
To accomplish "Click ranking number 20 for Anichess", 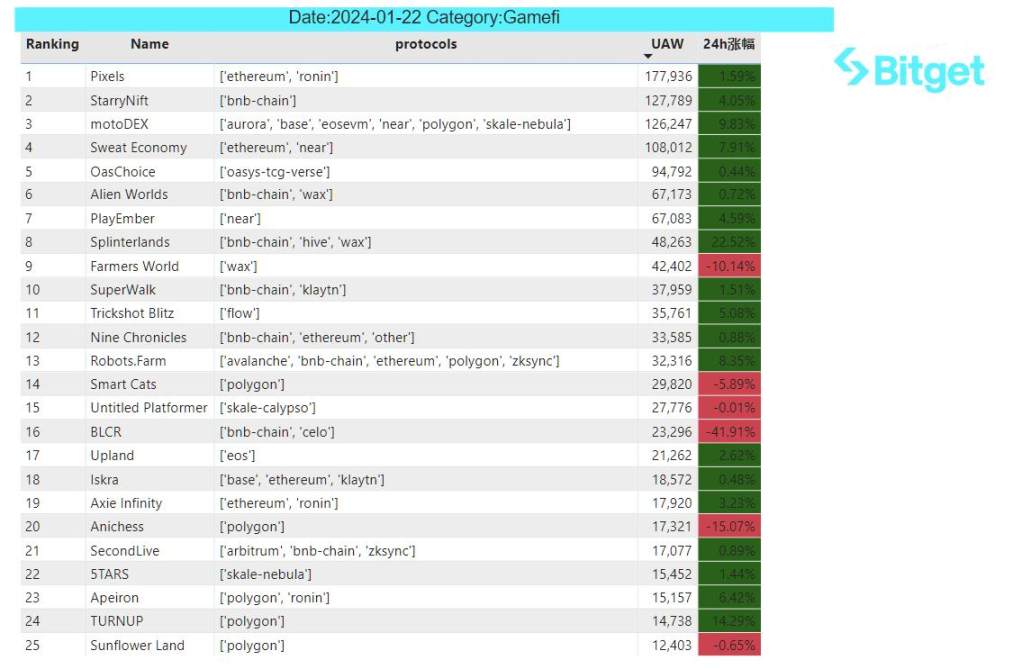I will pyautogui.click(x=34, y=527).
